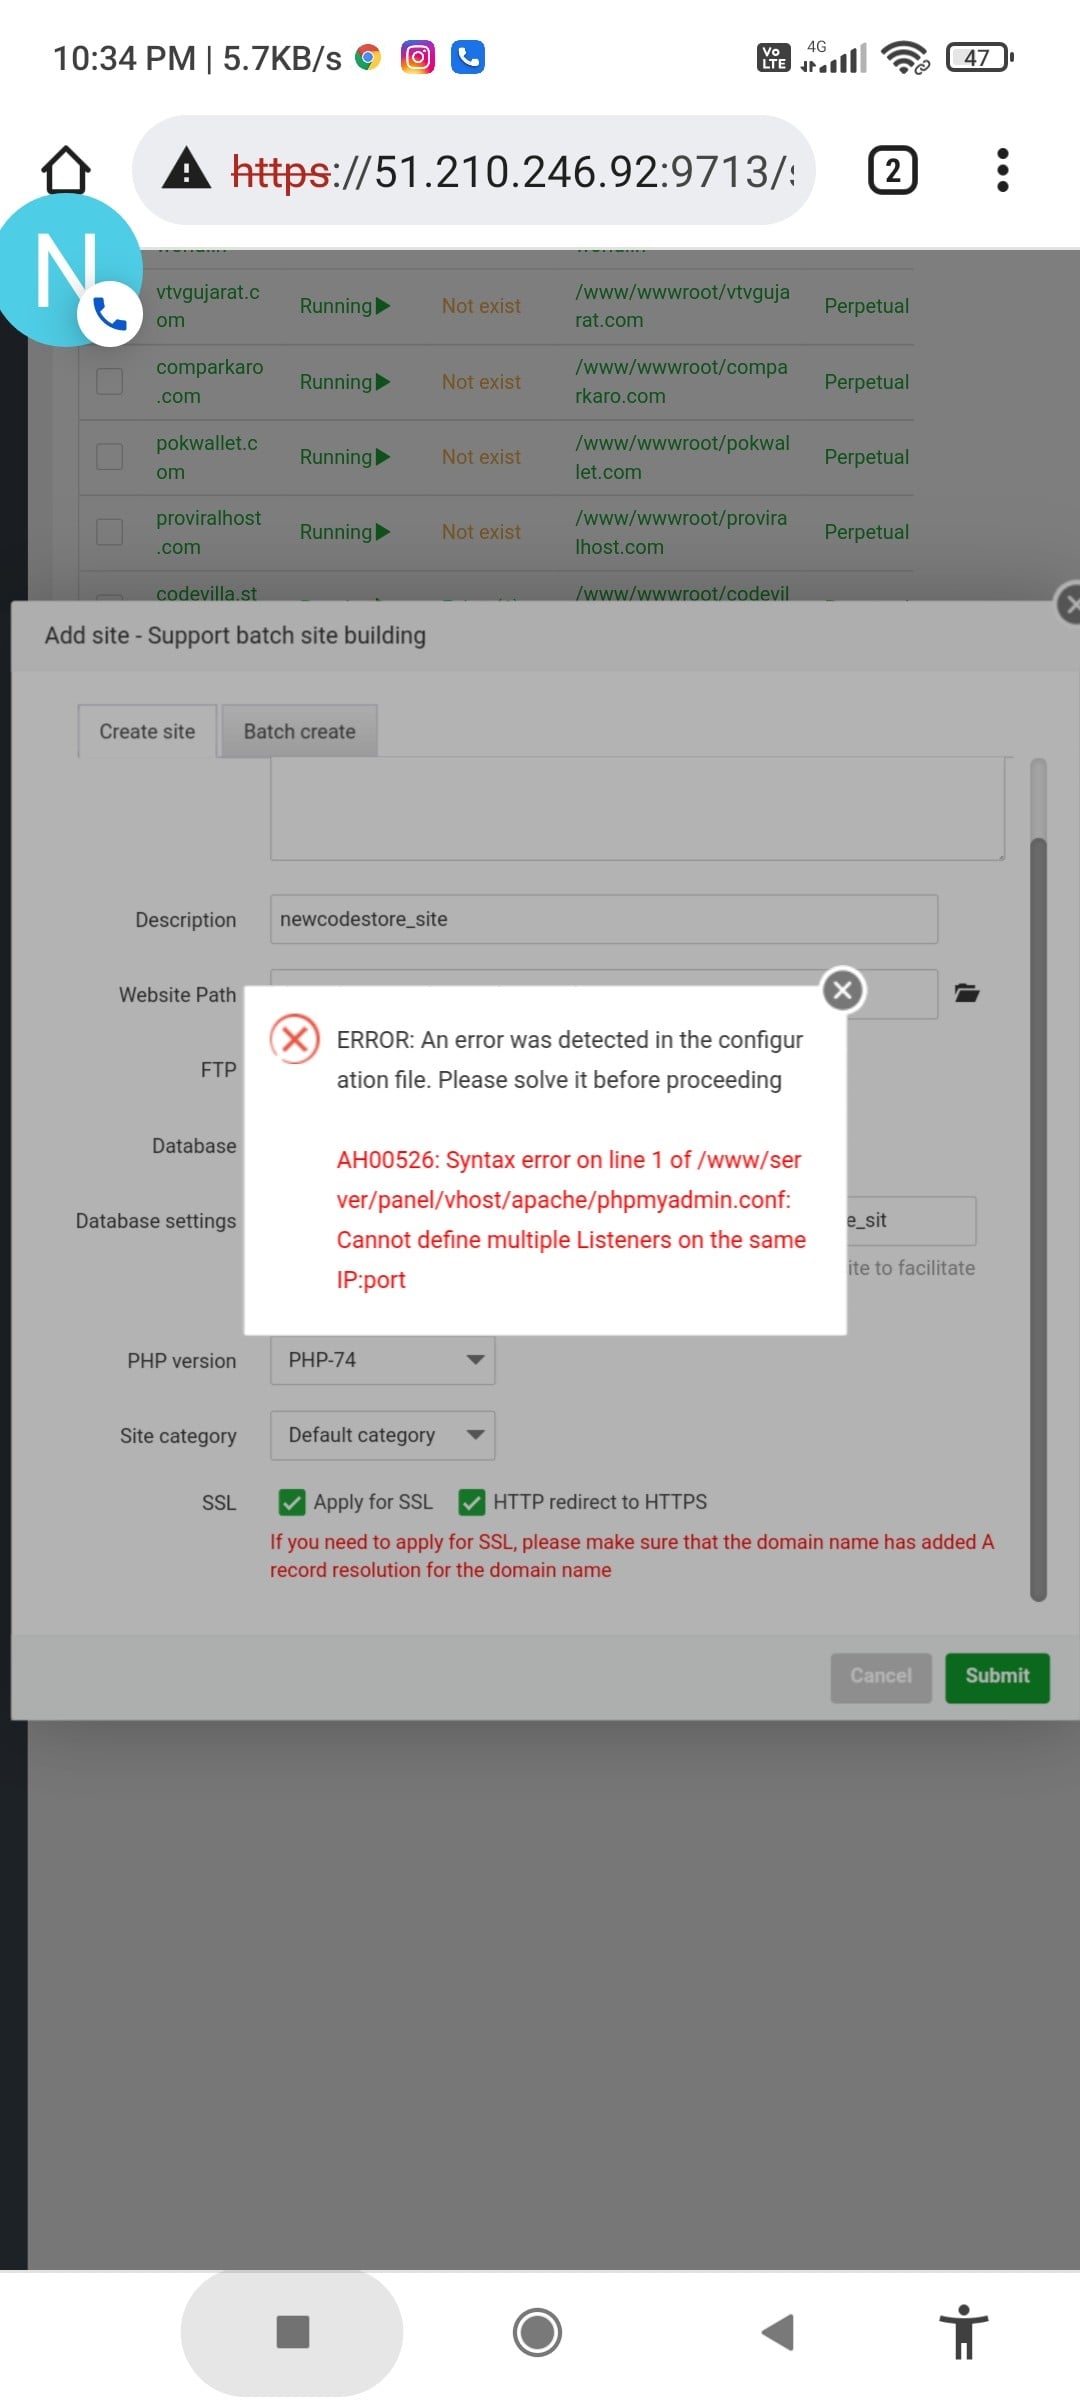This screenshot has height=2400, width=1080.
Task: Open the Site category dropdown
Action: pos(382,1435)
